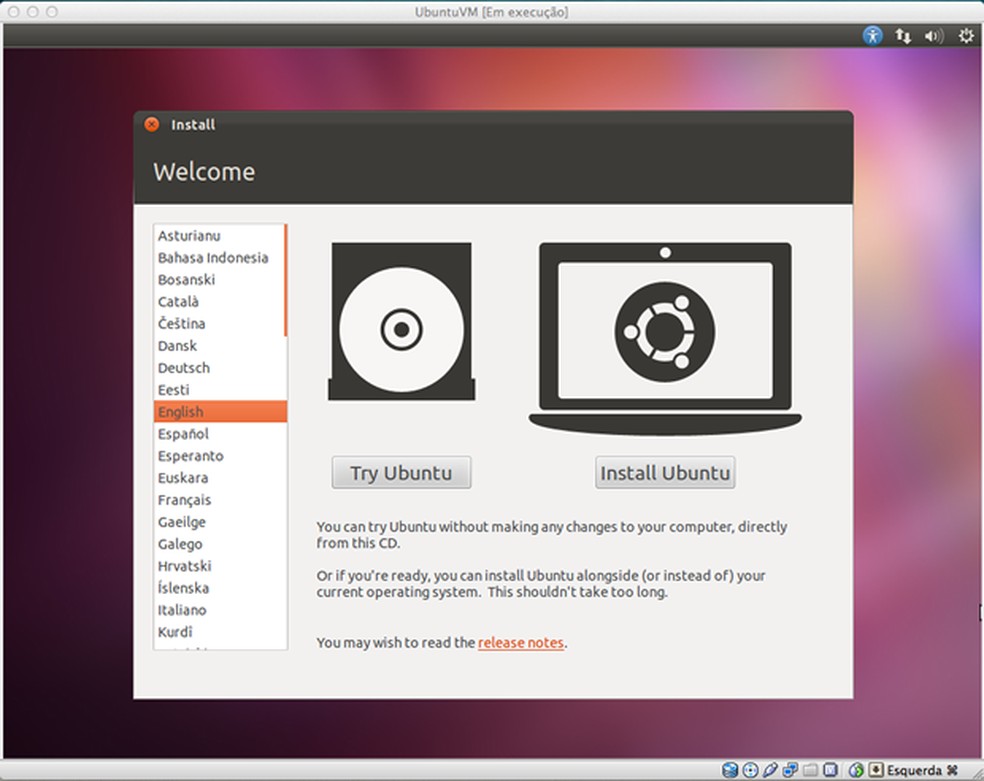The image size is (984, 781).
Task: Click the Install Ubuntu button
Action: point(665,472)
